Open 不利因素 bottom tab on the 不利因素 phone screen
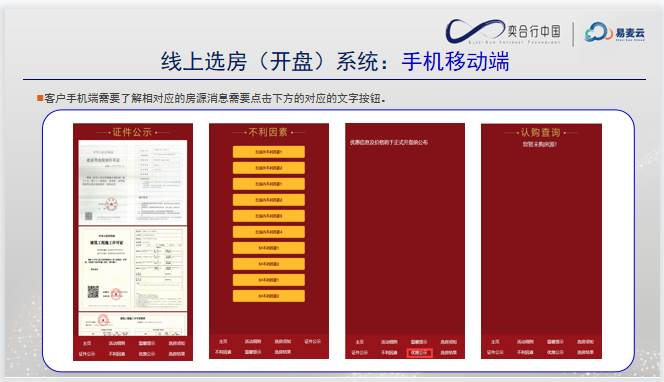Screen dimensions: 664x382 point(223,352)
